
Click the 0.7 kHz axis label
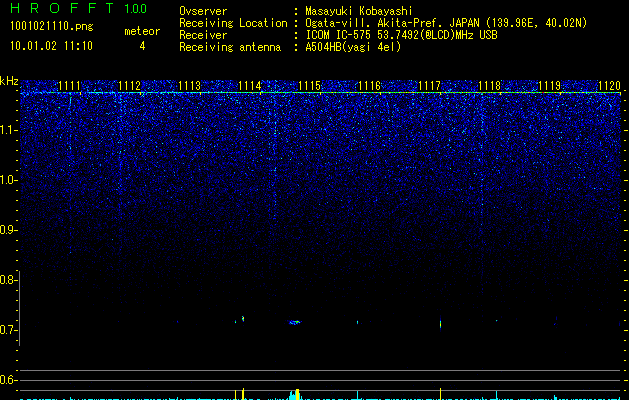(8, 330)
